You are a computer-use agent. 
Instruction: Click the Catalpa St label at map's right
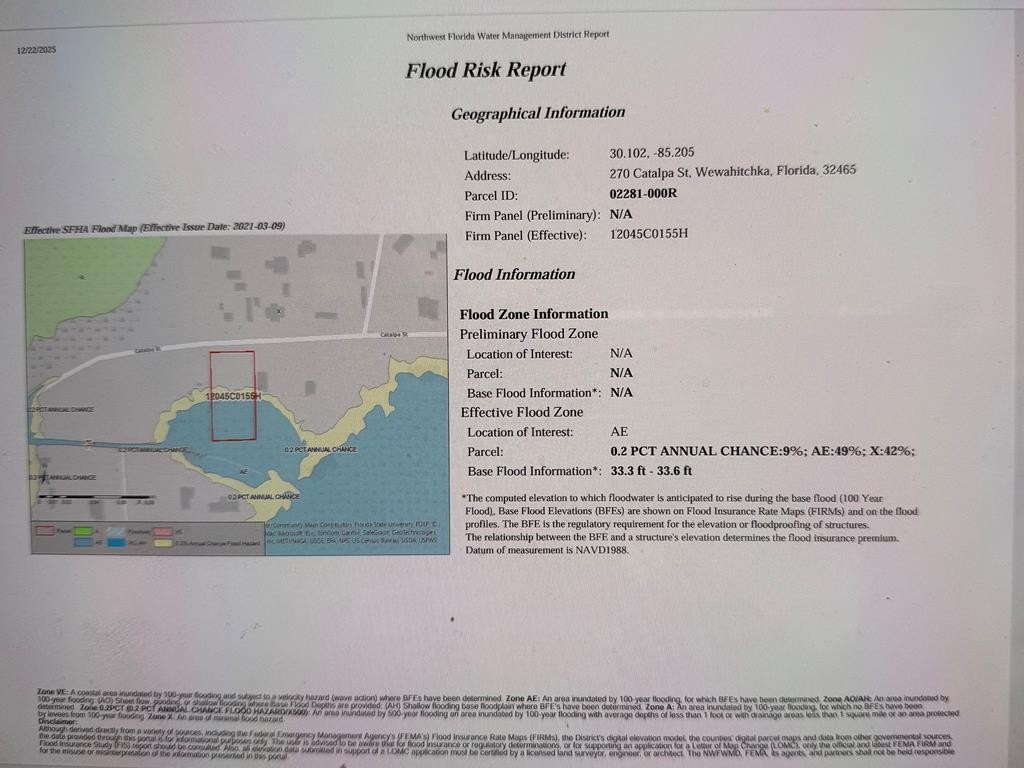pyautogui.click(x=395, y=336)
